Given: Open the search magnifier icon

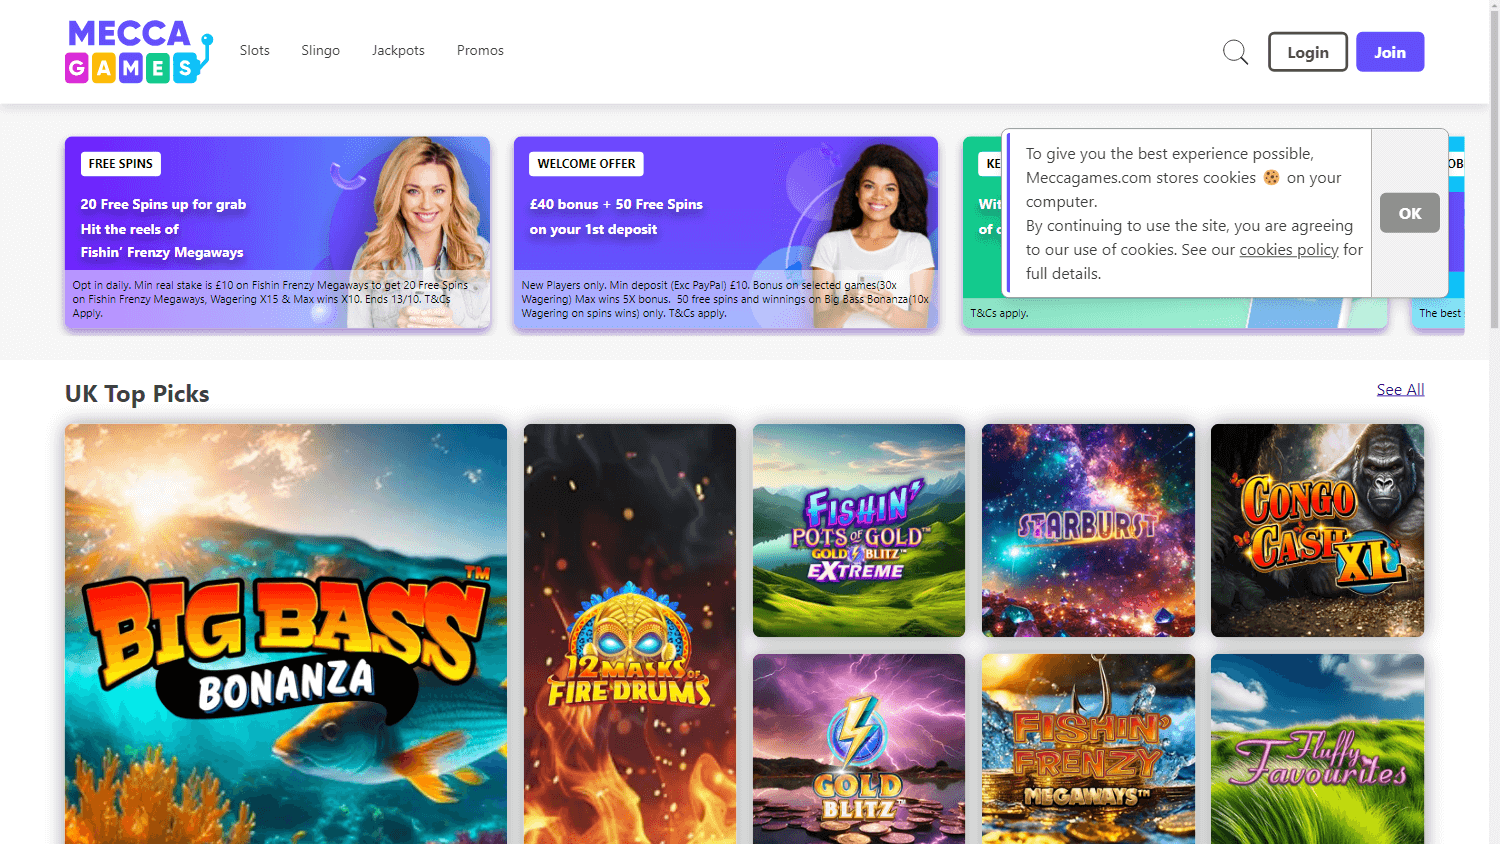Looking at the screenshot, I should [1236, 52].
